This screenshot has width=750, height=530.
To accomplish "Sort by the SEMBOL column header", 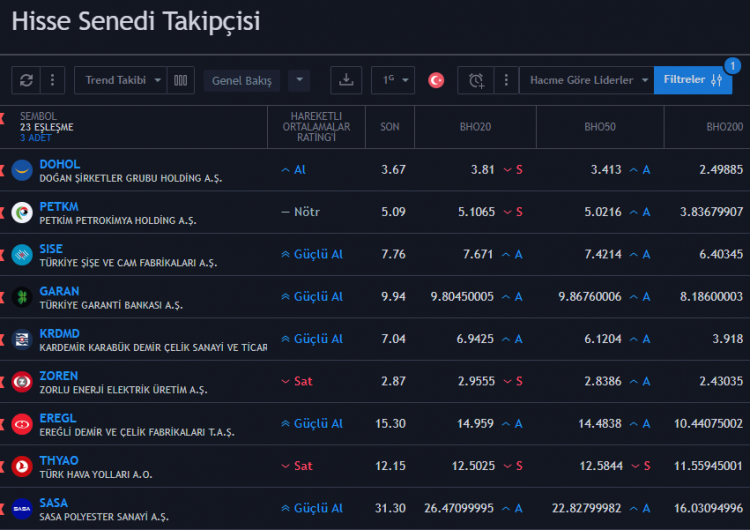I will (38, 116).
